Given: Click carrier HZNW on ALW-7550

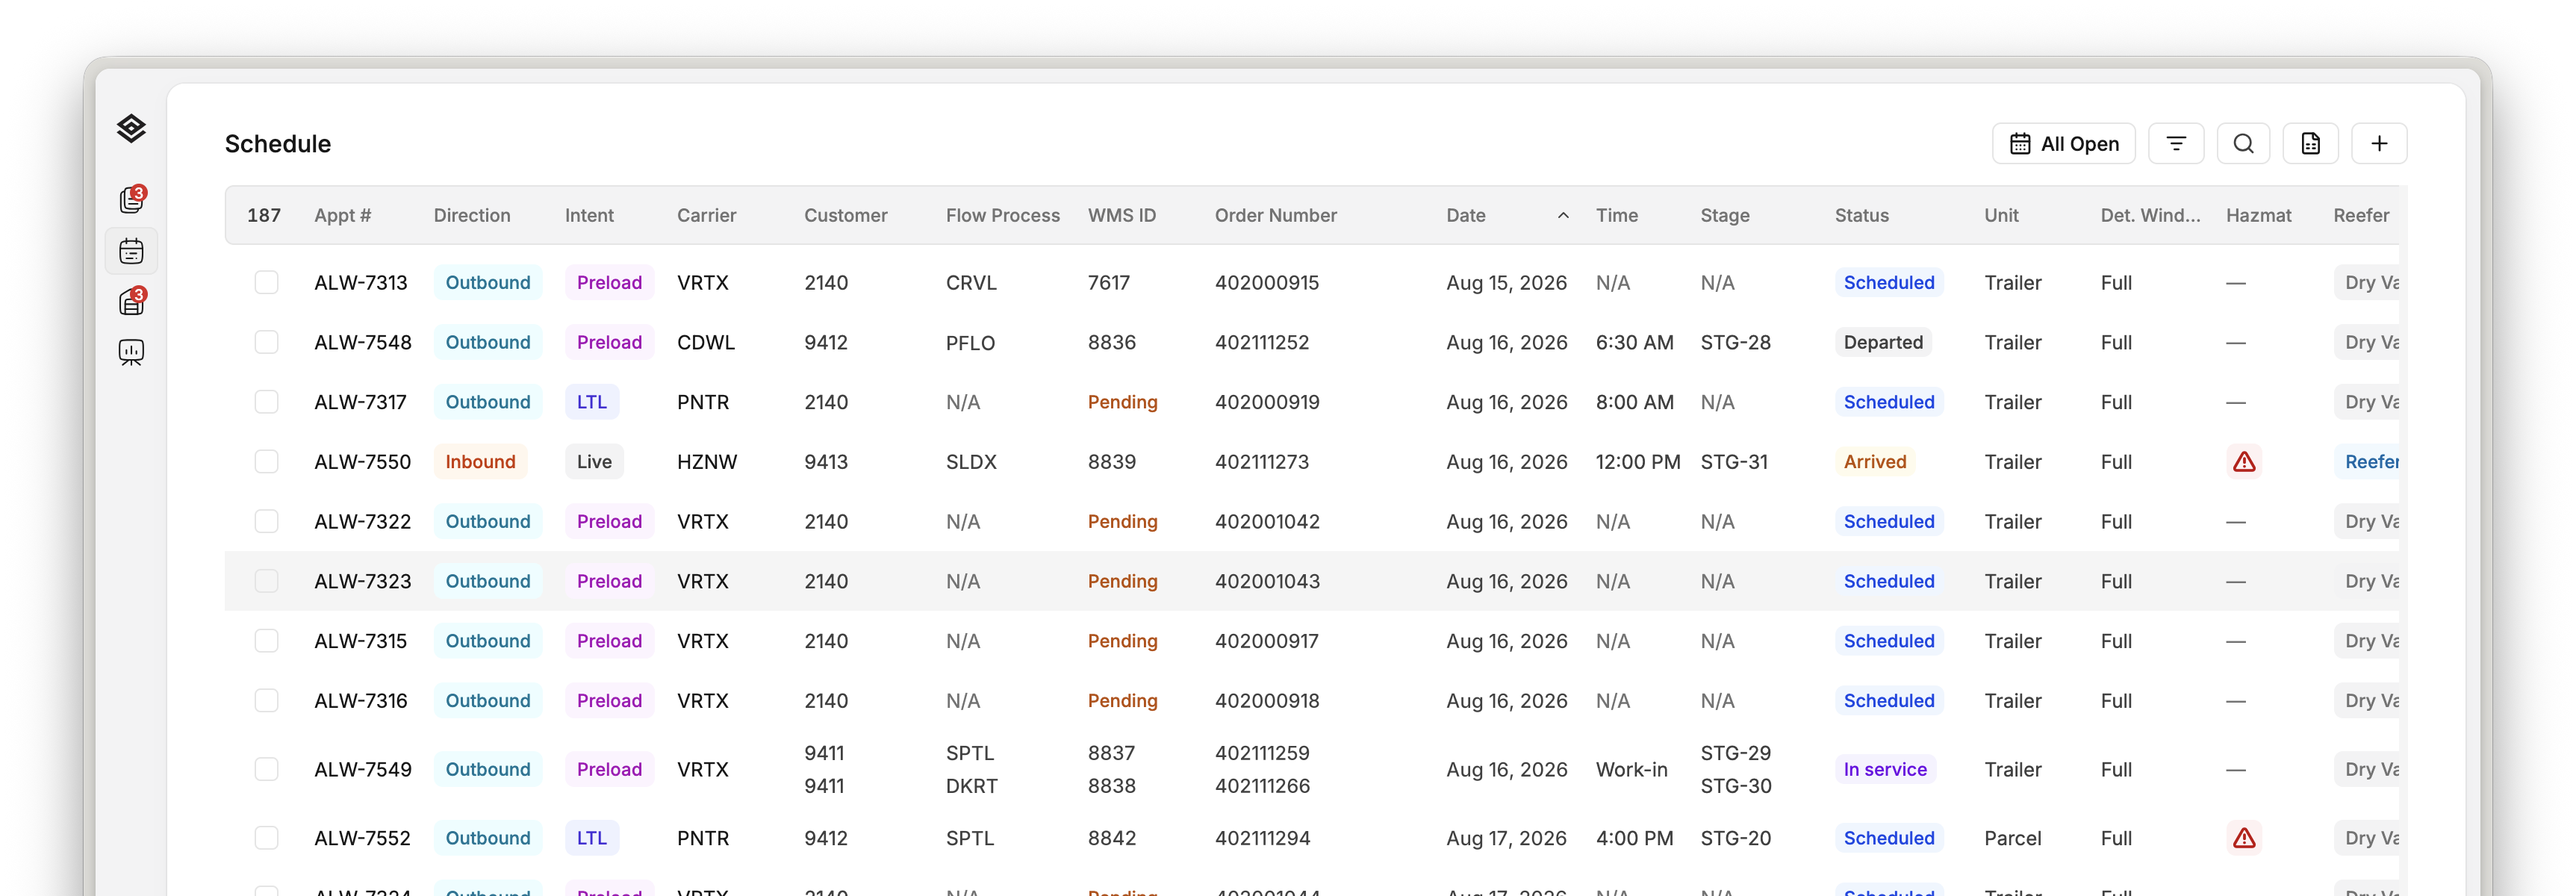Looking at the screenshot, I should point(707,461).
